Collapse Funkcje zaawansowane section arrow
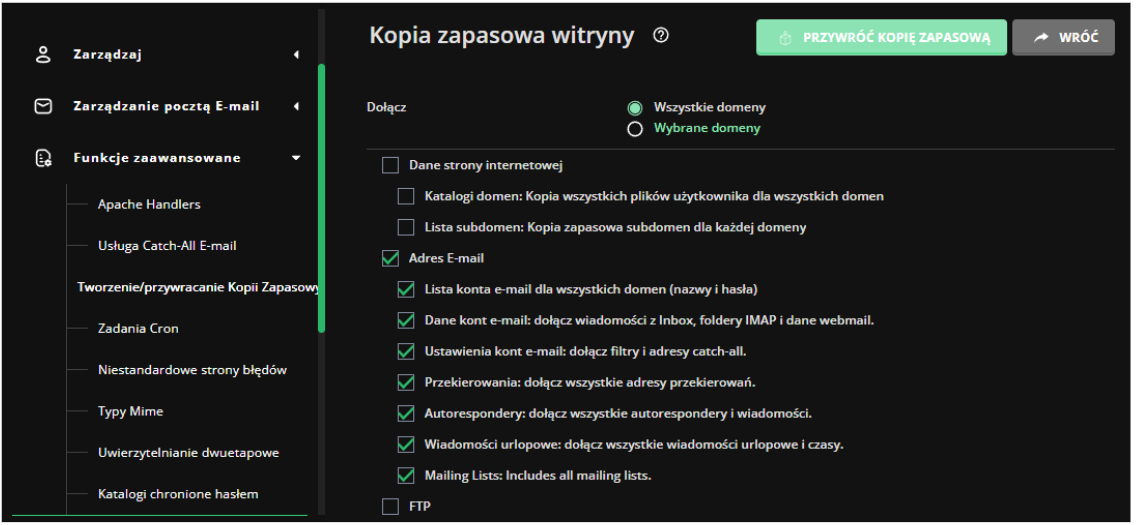This screenshot has height=525, width=1136. coord(296,158)
